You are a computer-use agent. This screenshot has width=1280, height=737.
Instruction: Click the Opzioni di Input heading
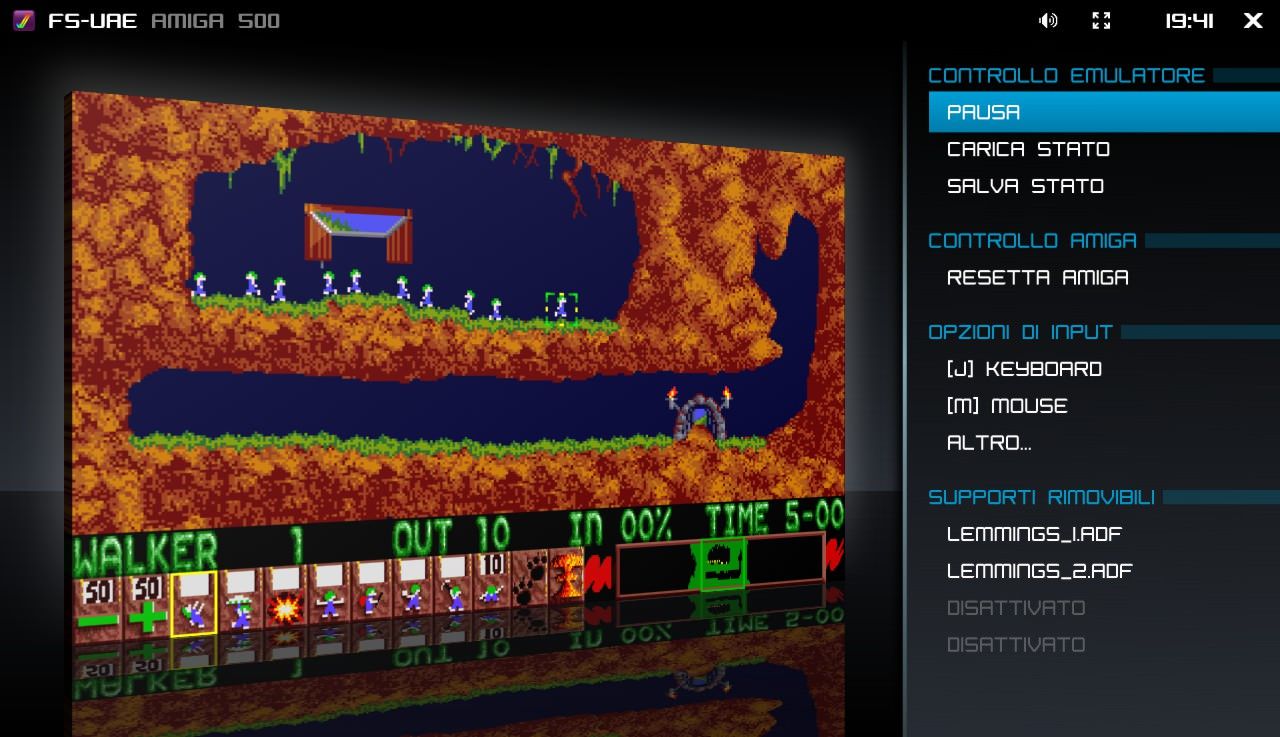(x=1020, y=332)
